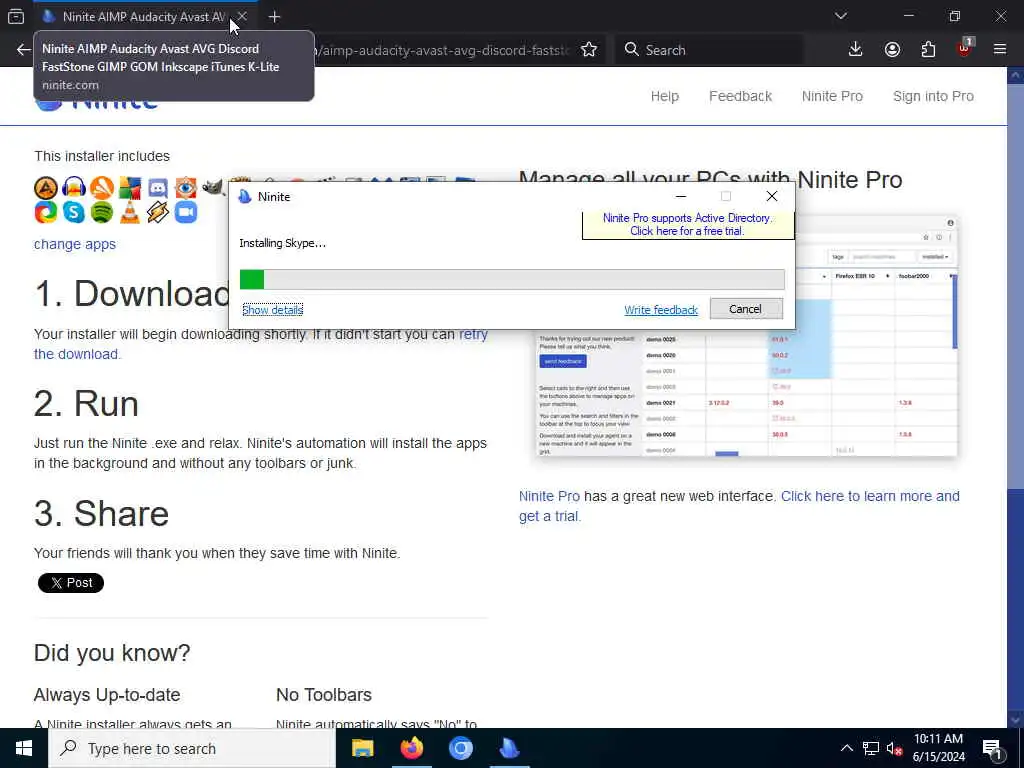Open the Feedback page link
The height and width of the screenshot is (768, 1024).
click(x=741, y=96)
